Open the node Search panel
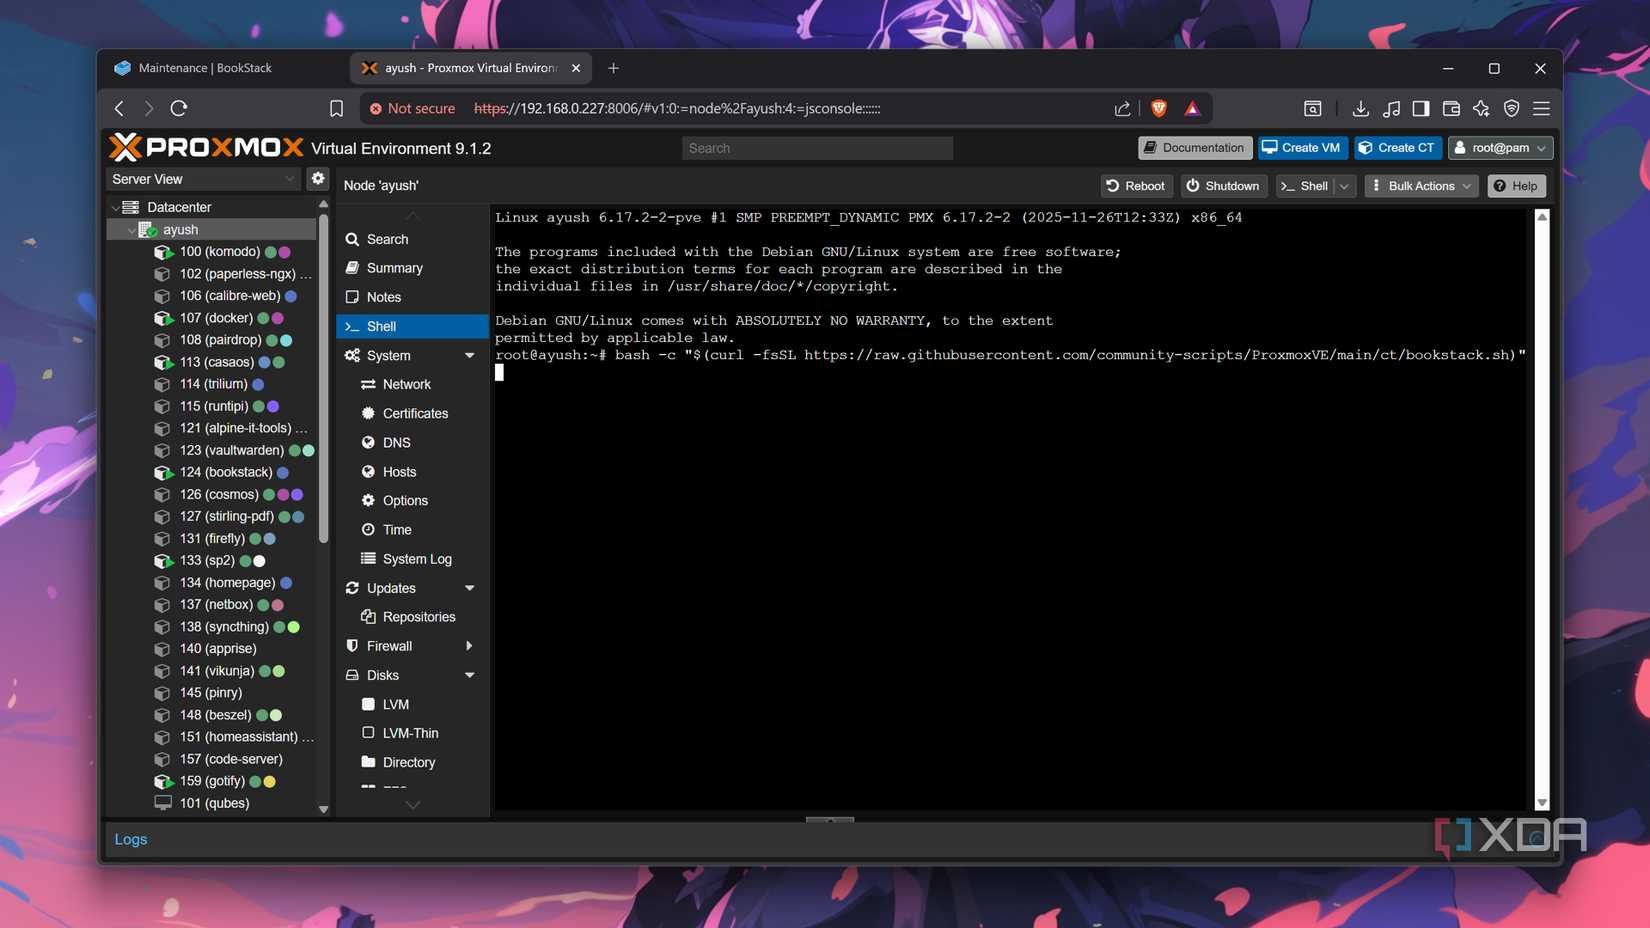 coord(386,239)
